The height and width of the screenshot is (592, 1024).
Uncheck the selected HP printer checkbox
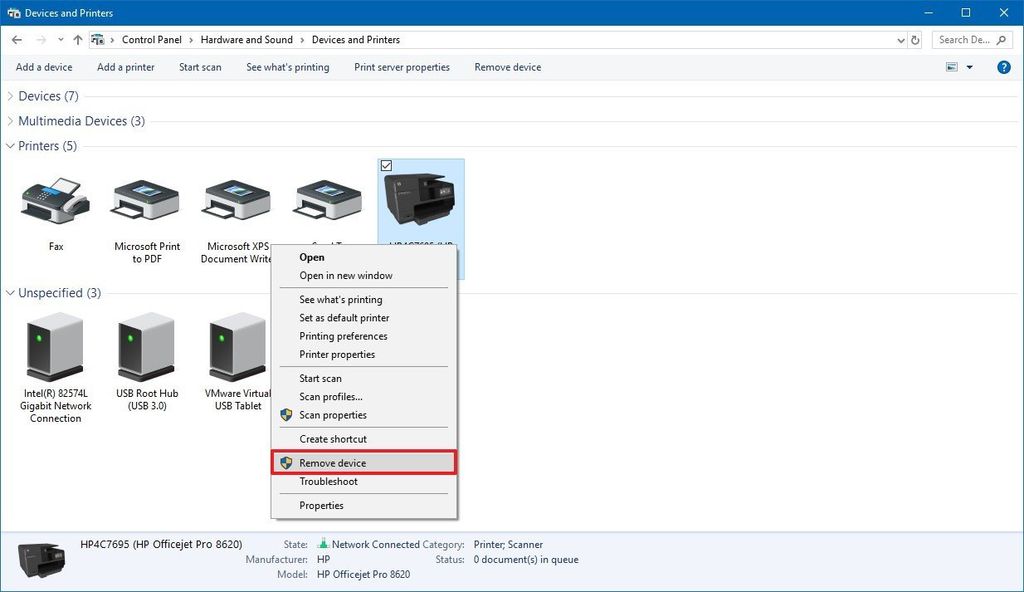(x=388, y=165)
